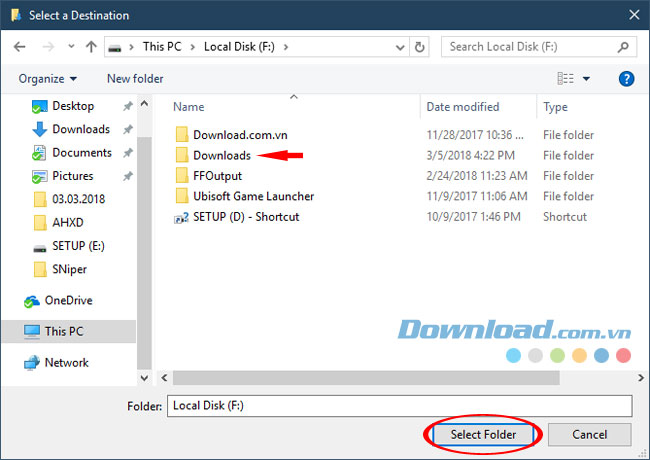The width and height of the screenshot is (650, 460).
Task: Select This PC in address breadcrumb
Action: click(x=162, y=46)
